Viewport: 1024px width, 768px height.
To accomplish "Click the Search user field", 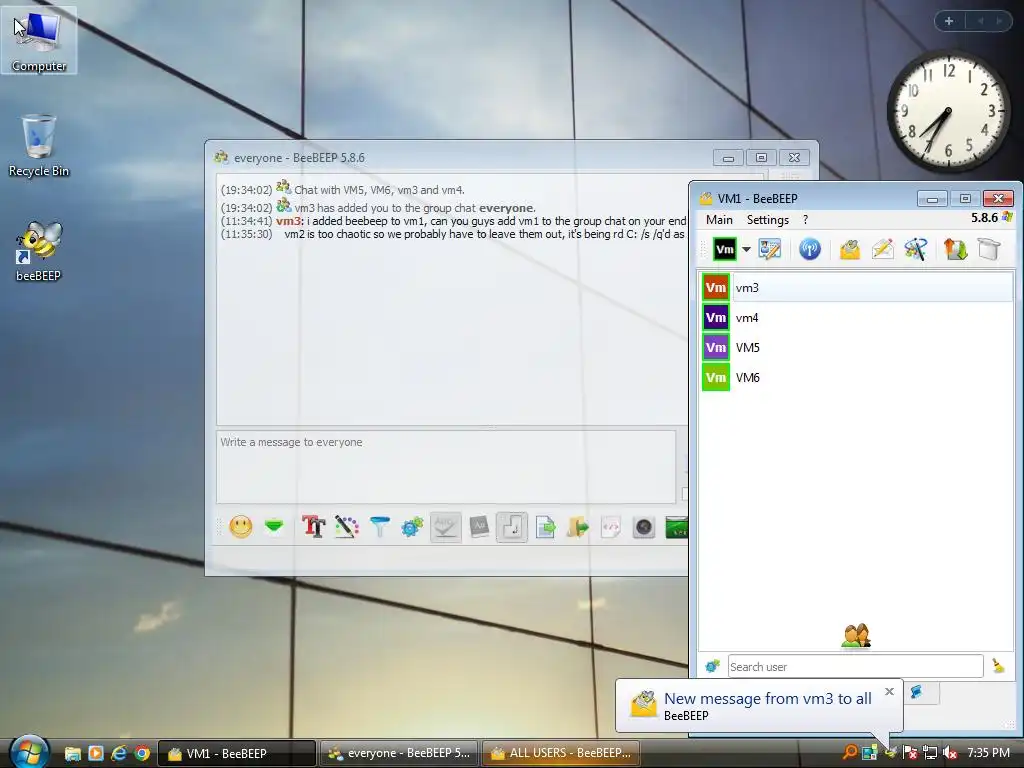I will click(x=856, y=667).
